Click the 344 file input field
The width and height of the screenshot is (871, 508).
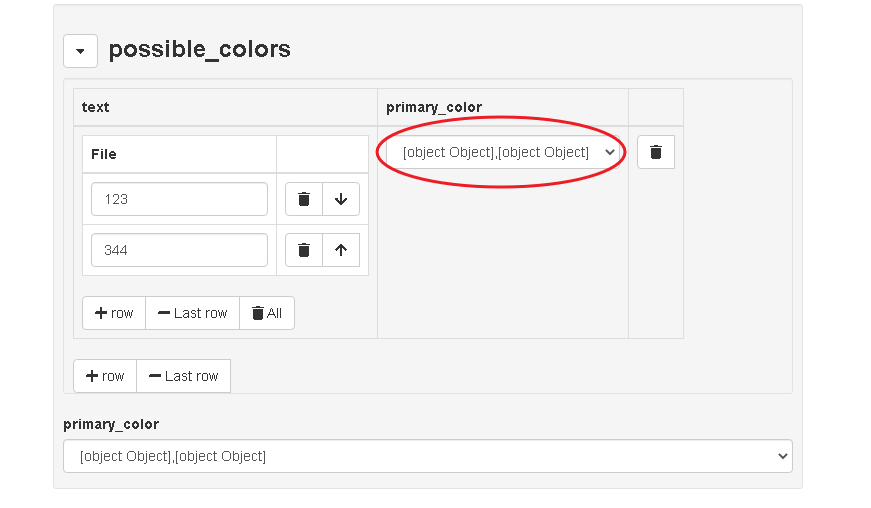(x=179, y=250)
